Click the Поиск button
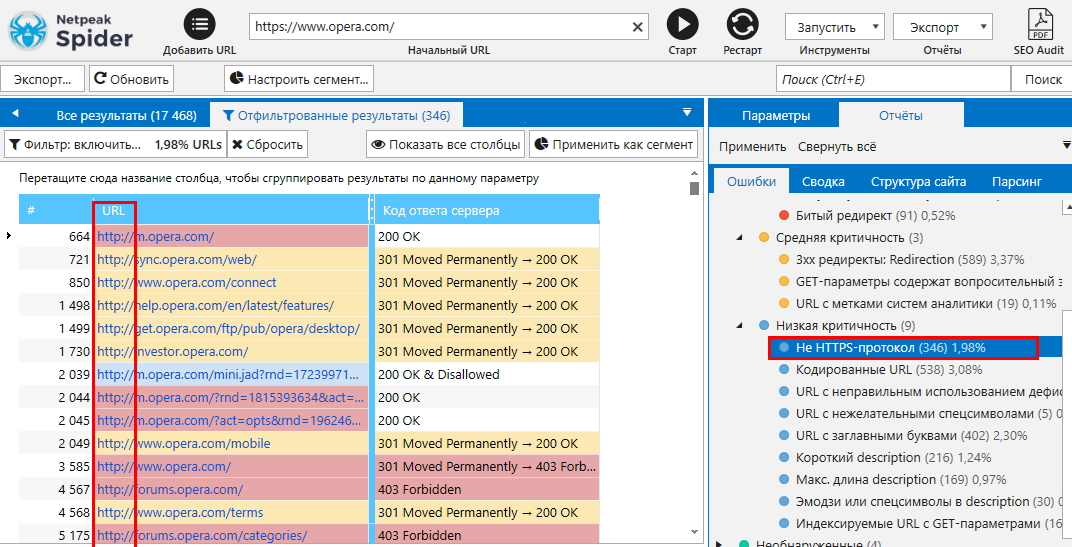1072x547 pixels. pos(1043,79)
